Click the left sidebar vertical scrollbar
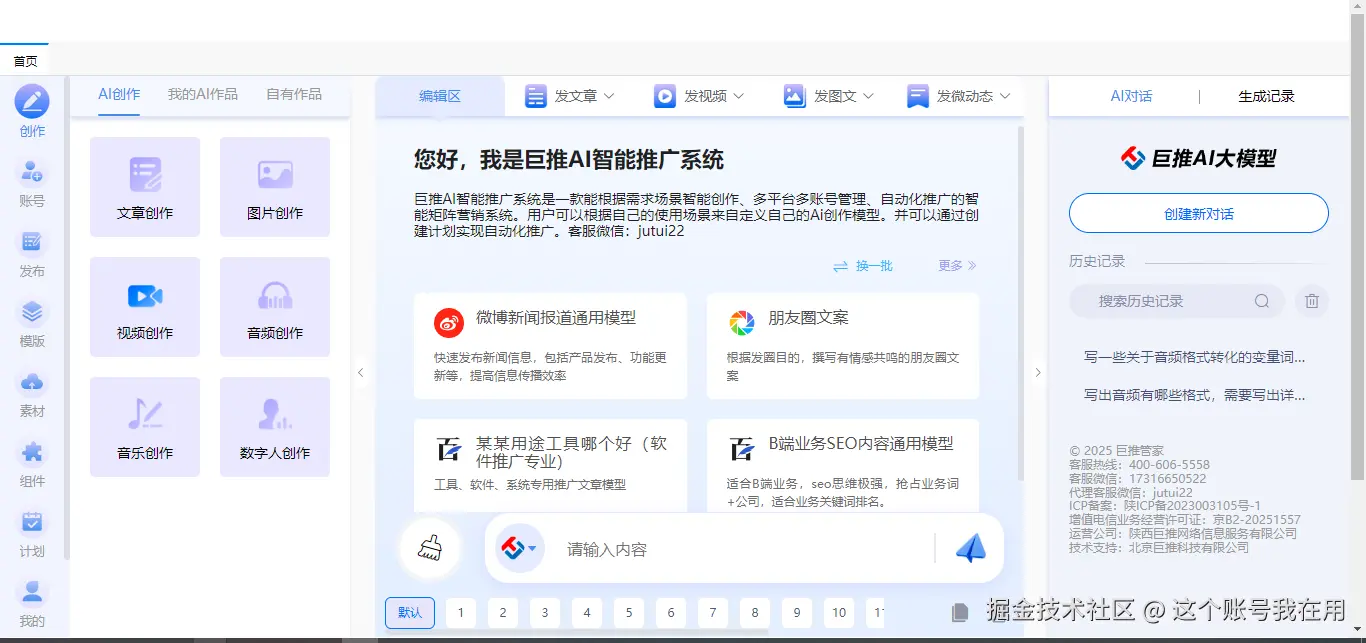 tap(67, 318)
